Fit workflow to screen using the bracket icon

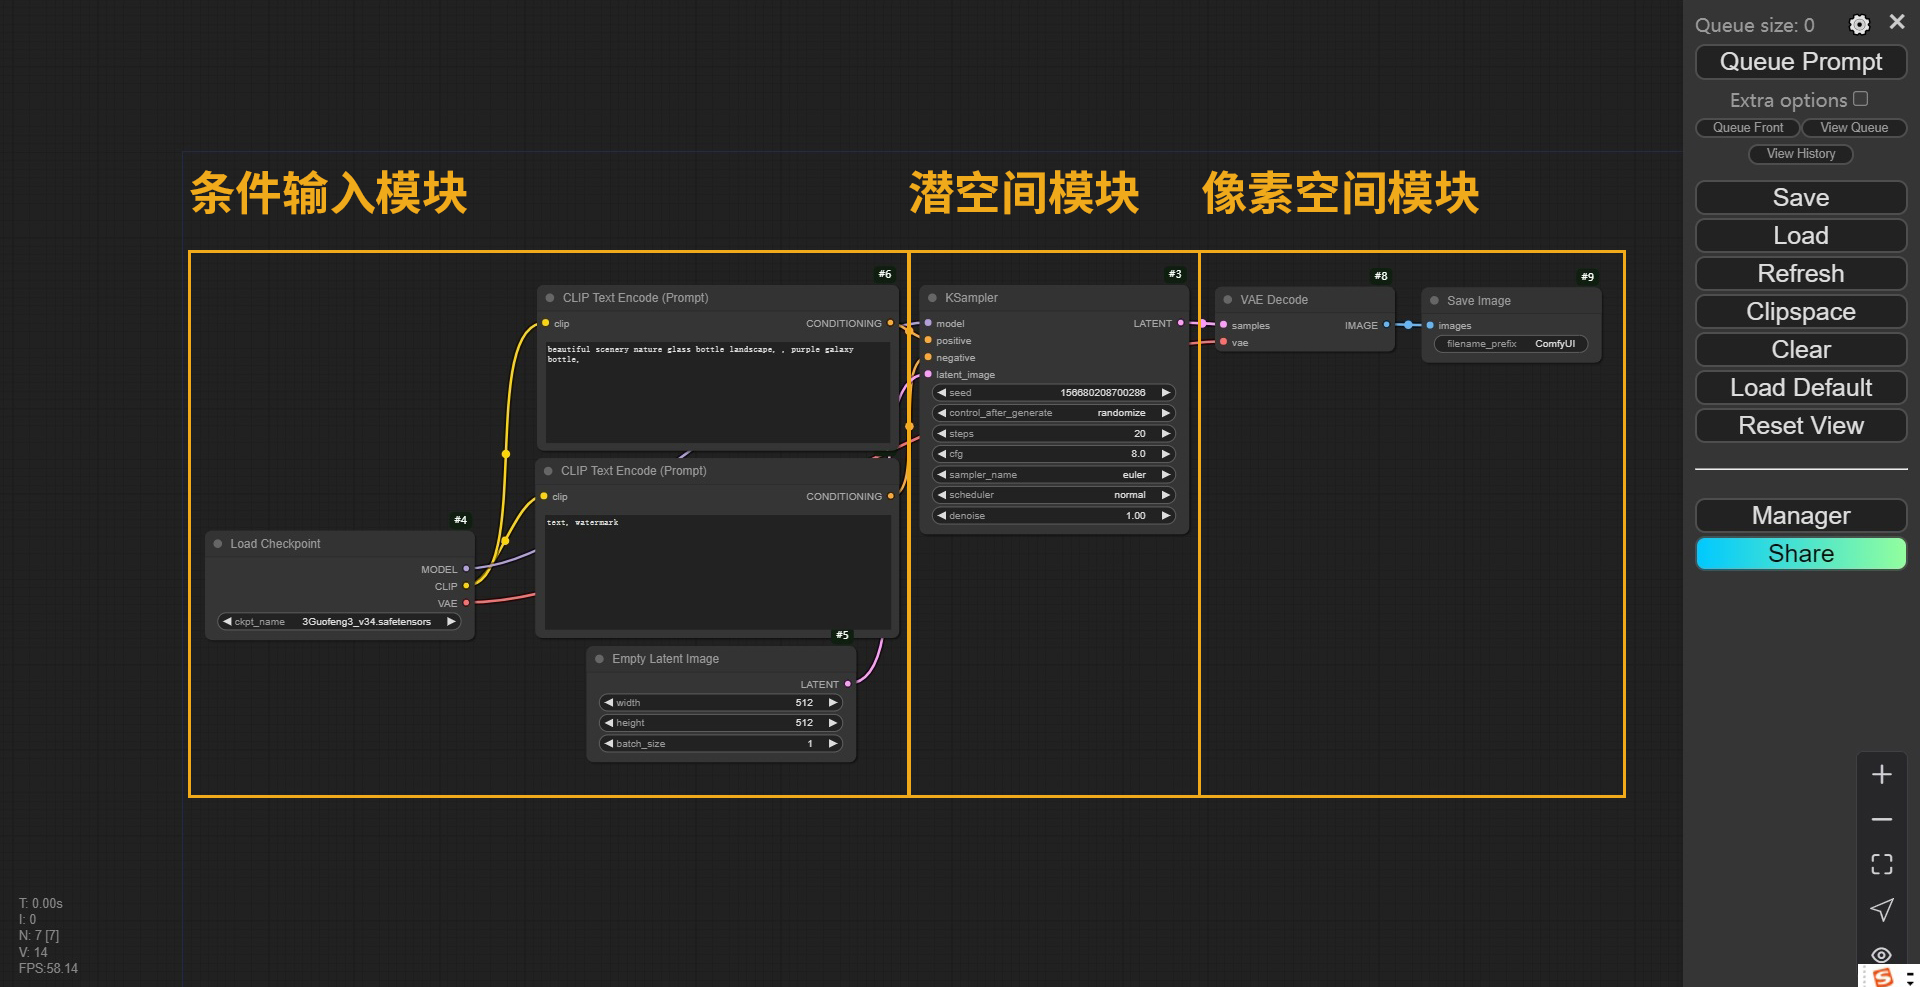(1882, 864)
